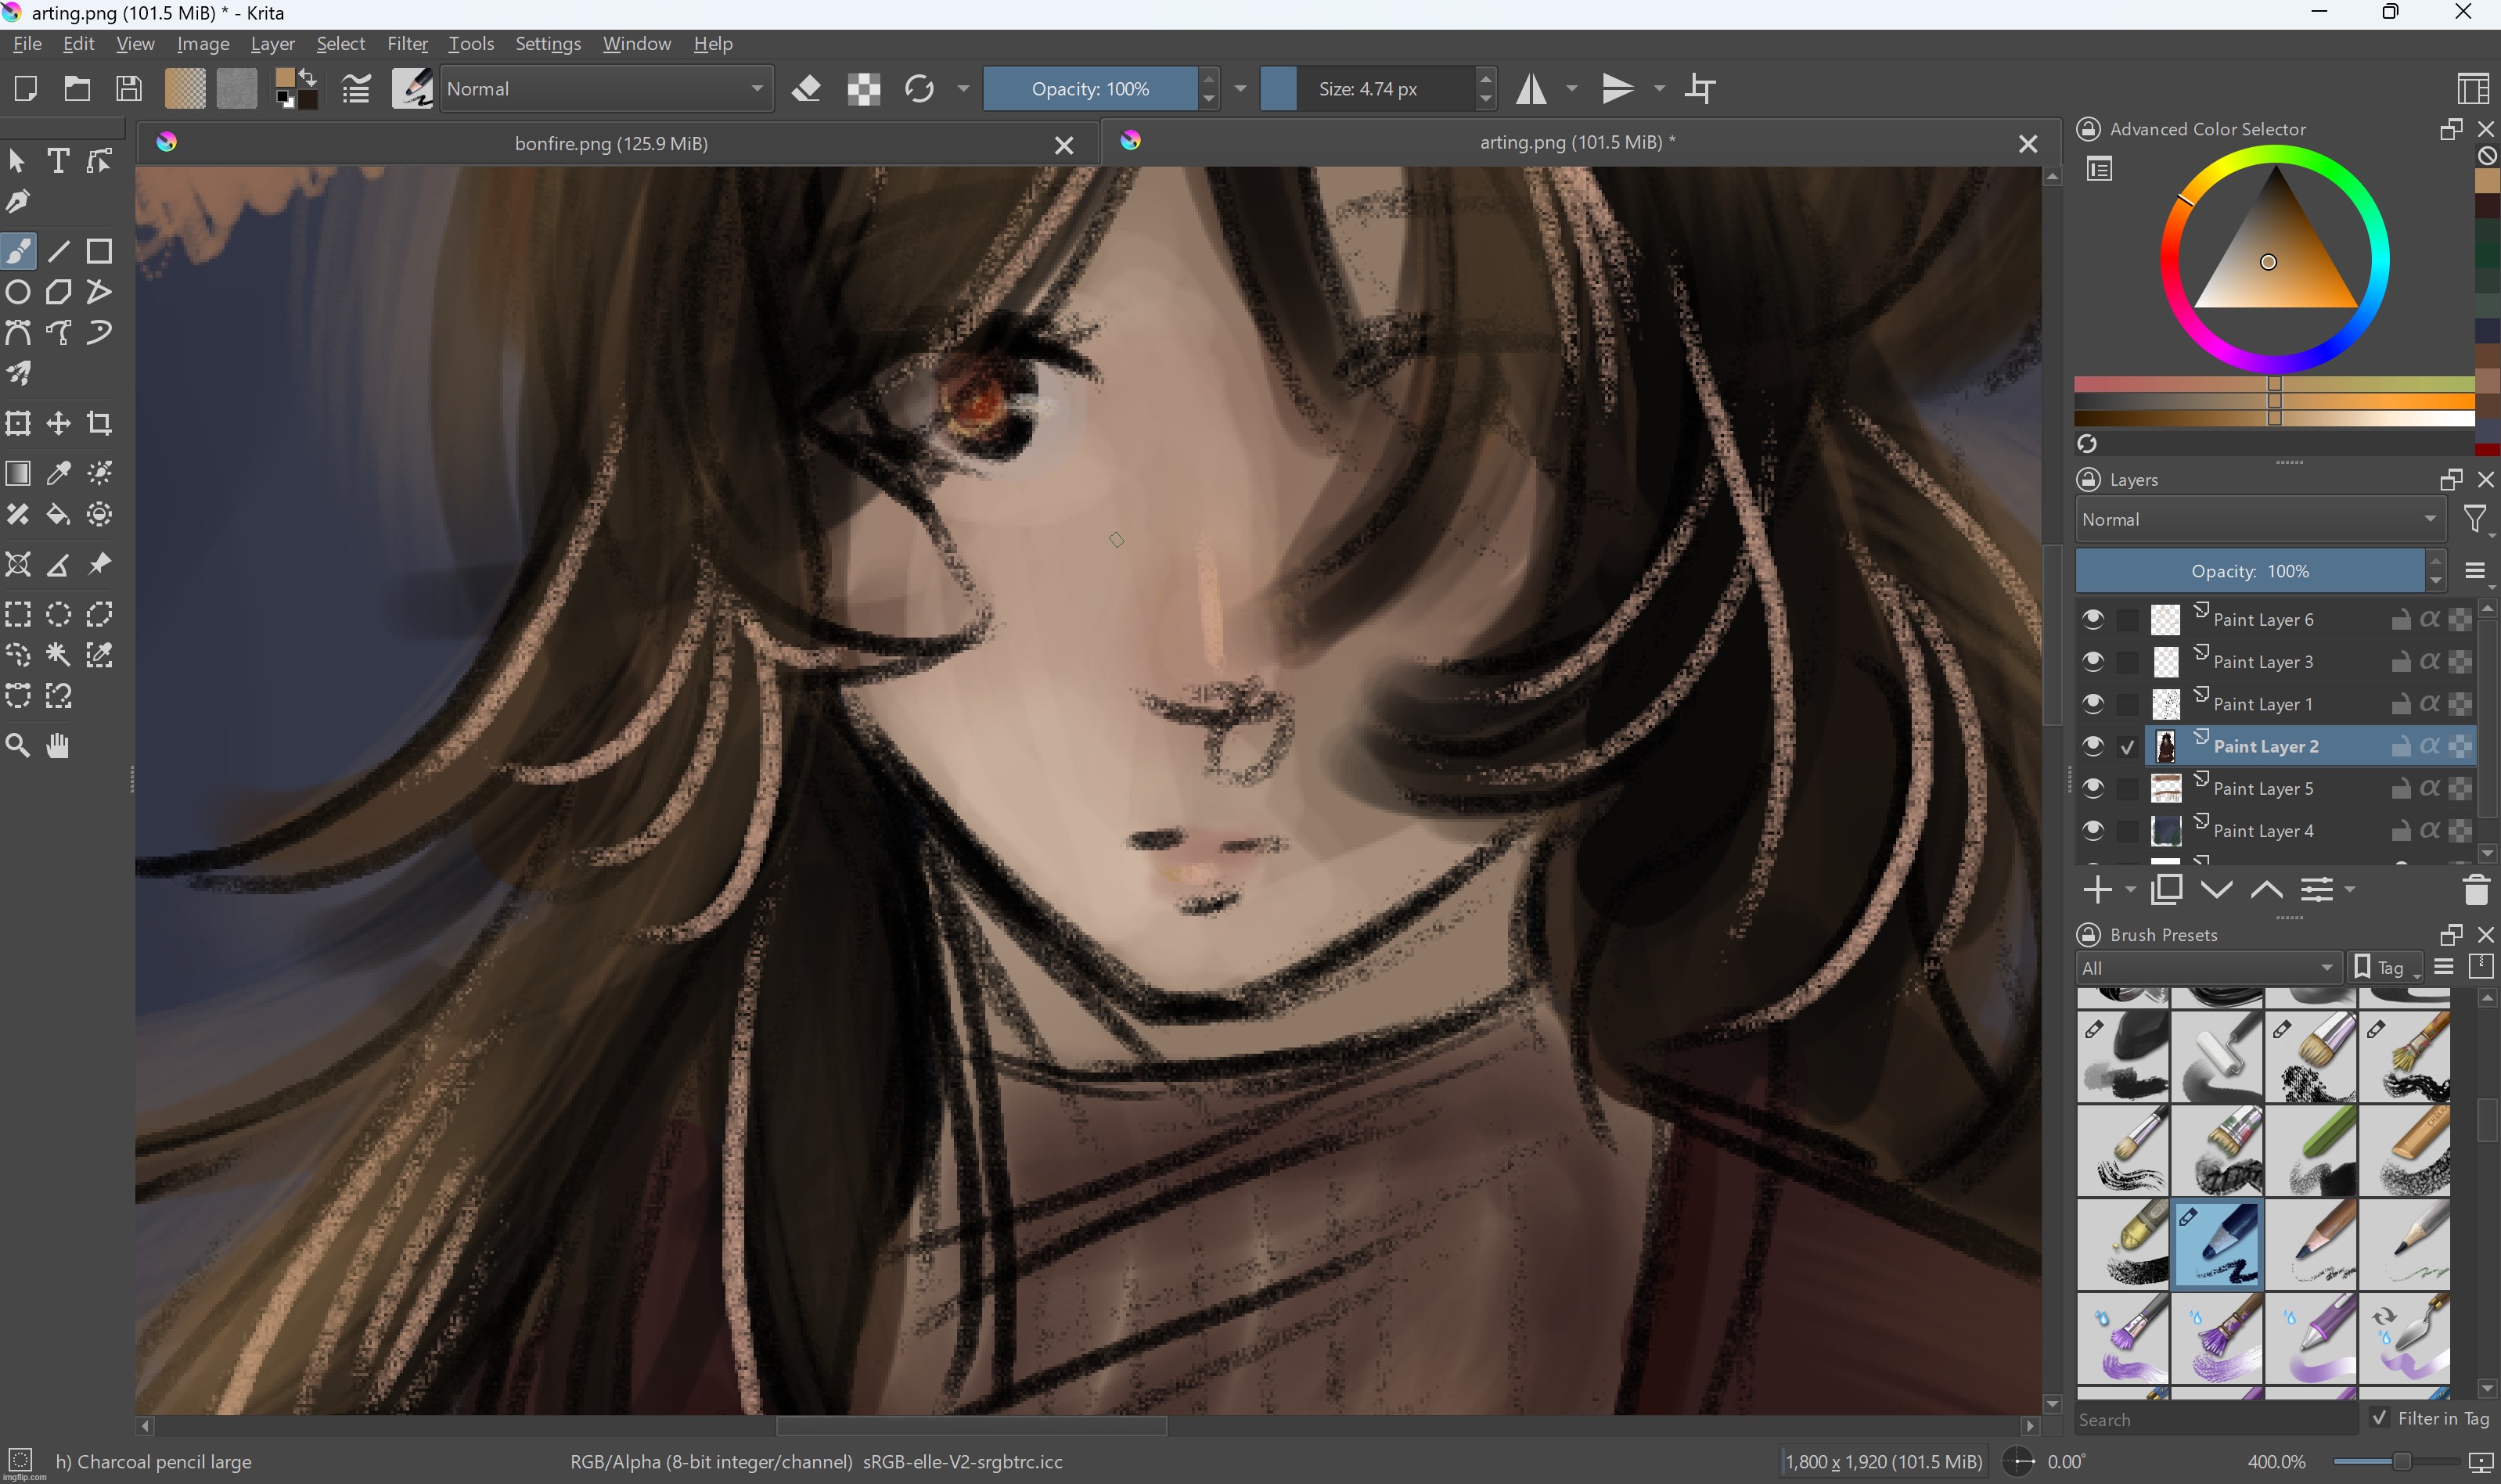Select the Rectangle tool
The width and height of the screenshot is (2501, 1484).
[x=99, y=251]
